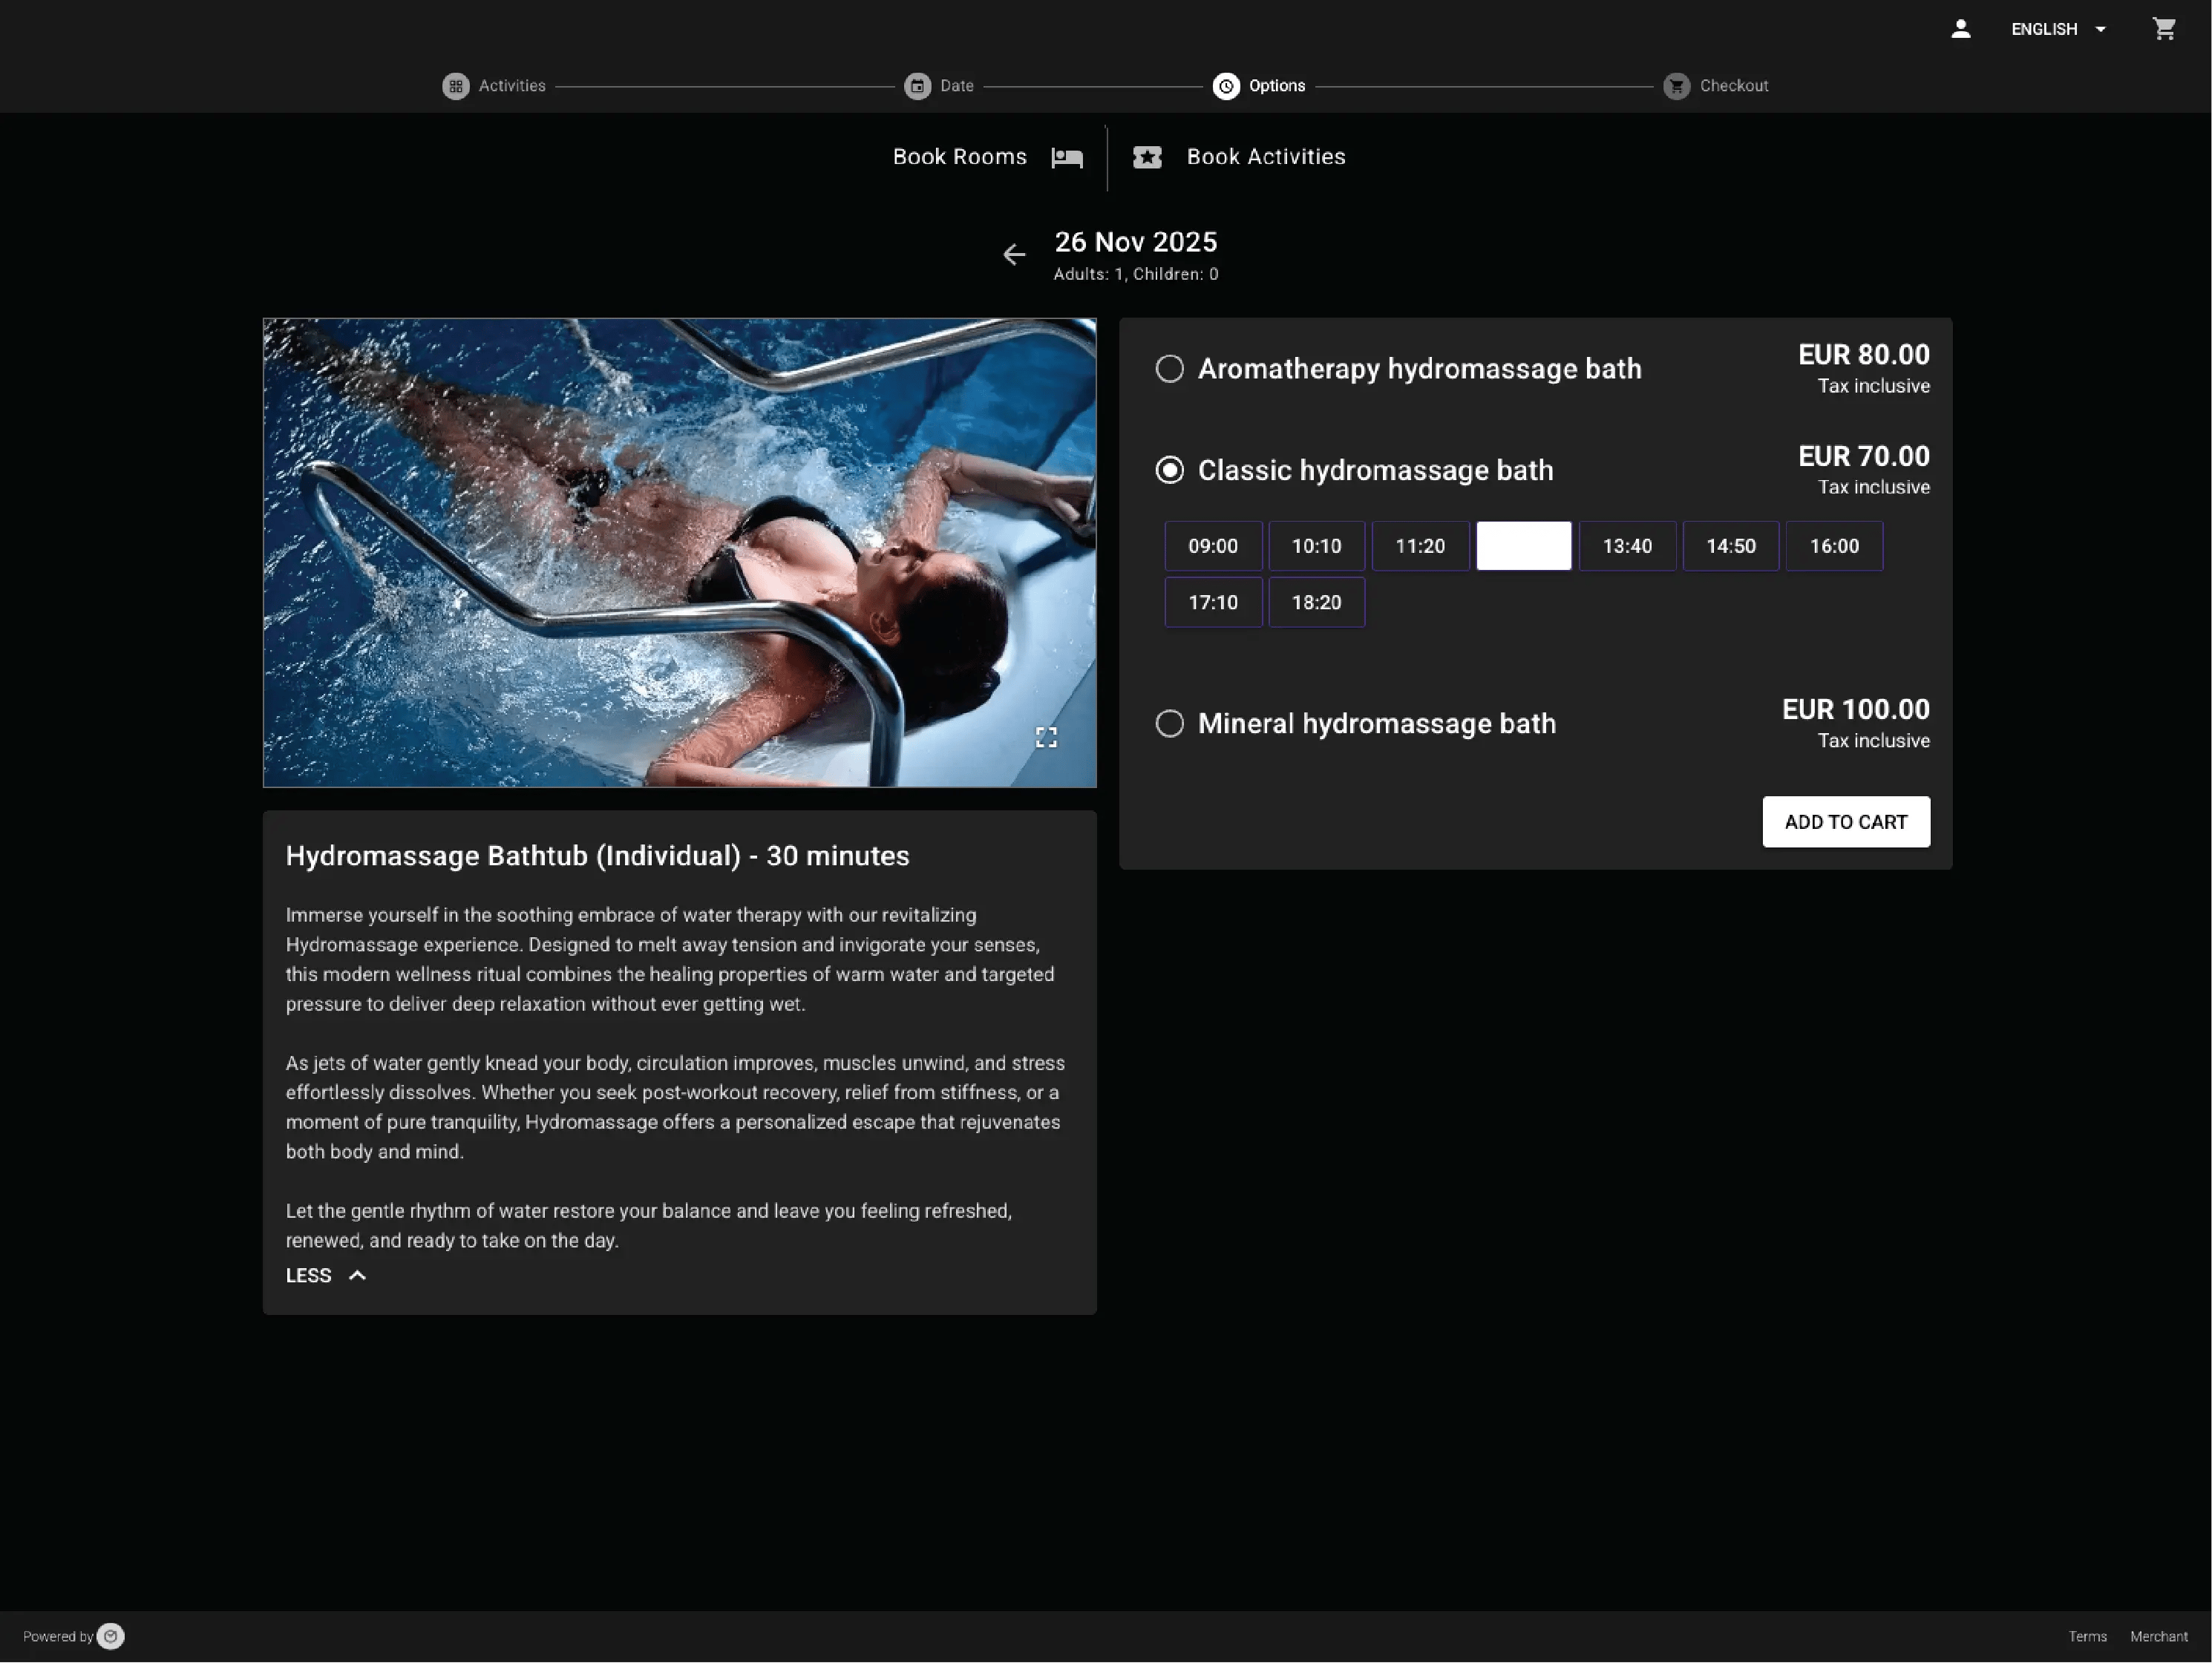Open the shopping cart icon

point(2164,29)
